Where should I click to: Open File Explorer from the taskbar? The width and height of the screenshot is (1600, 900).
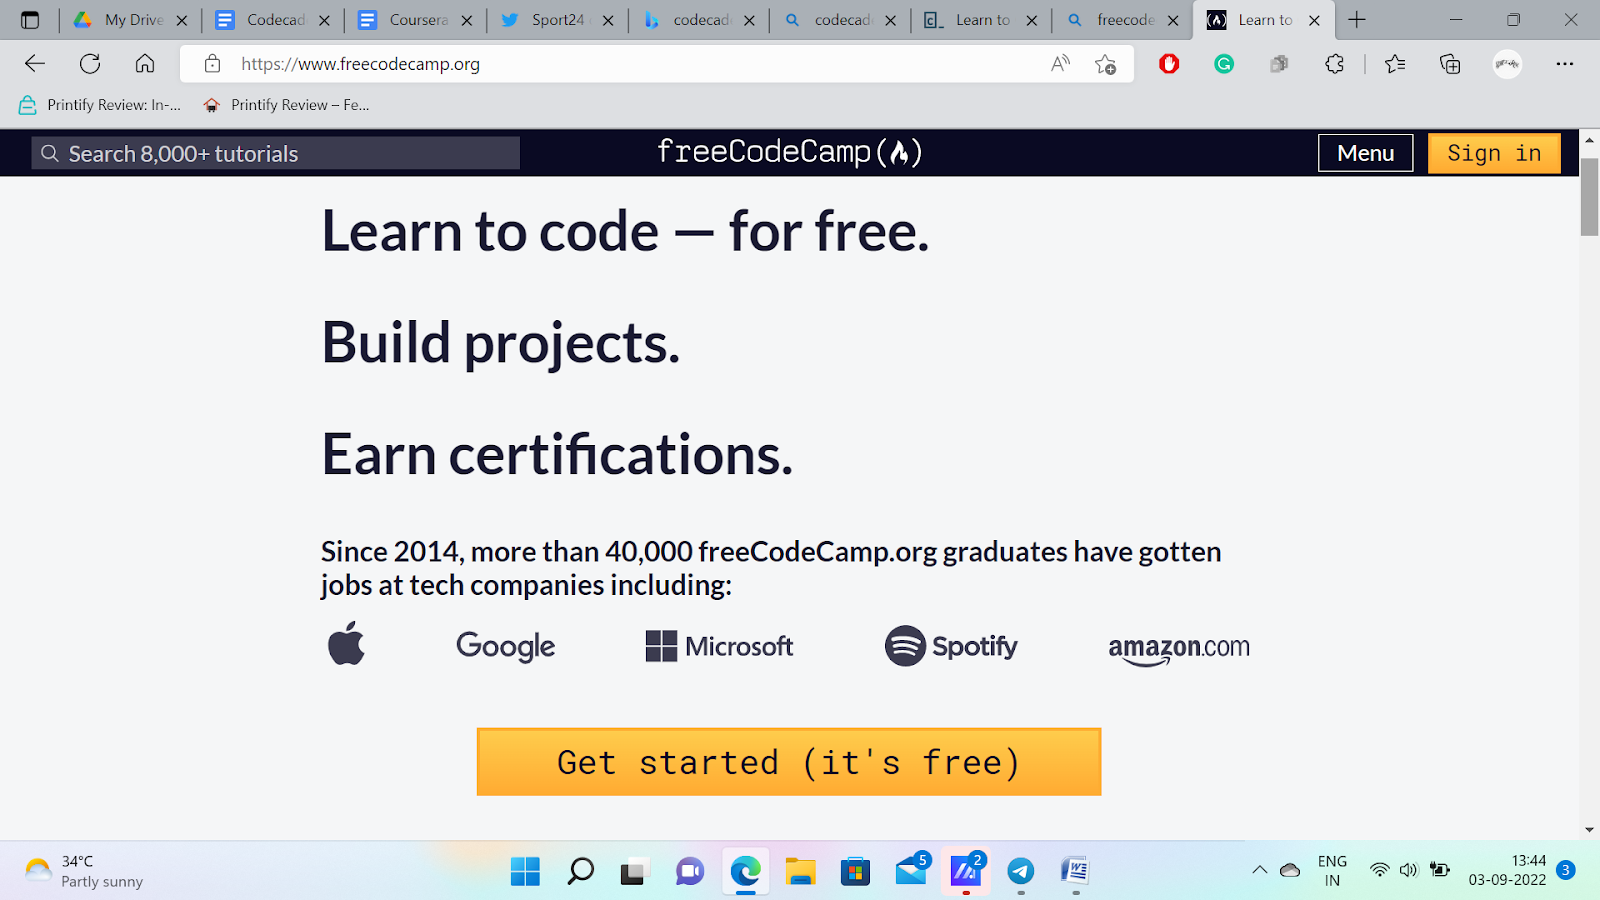click(x=800, y=871)
